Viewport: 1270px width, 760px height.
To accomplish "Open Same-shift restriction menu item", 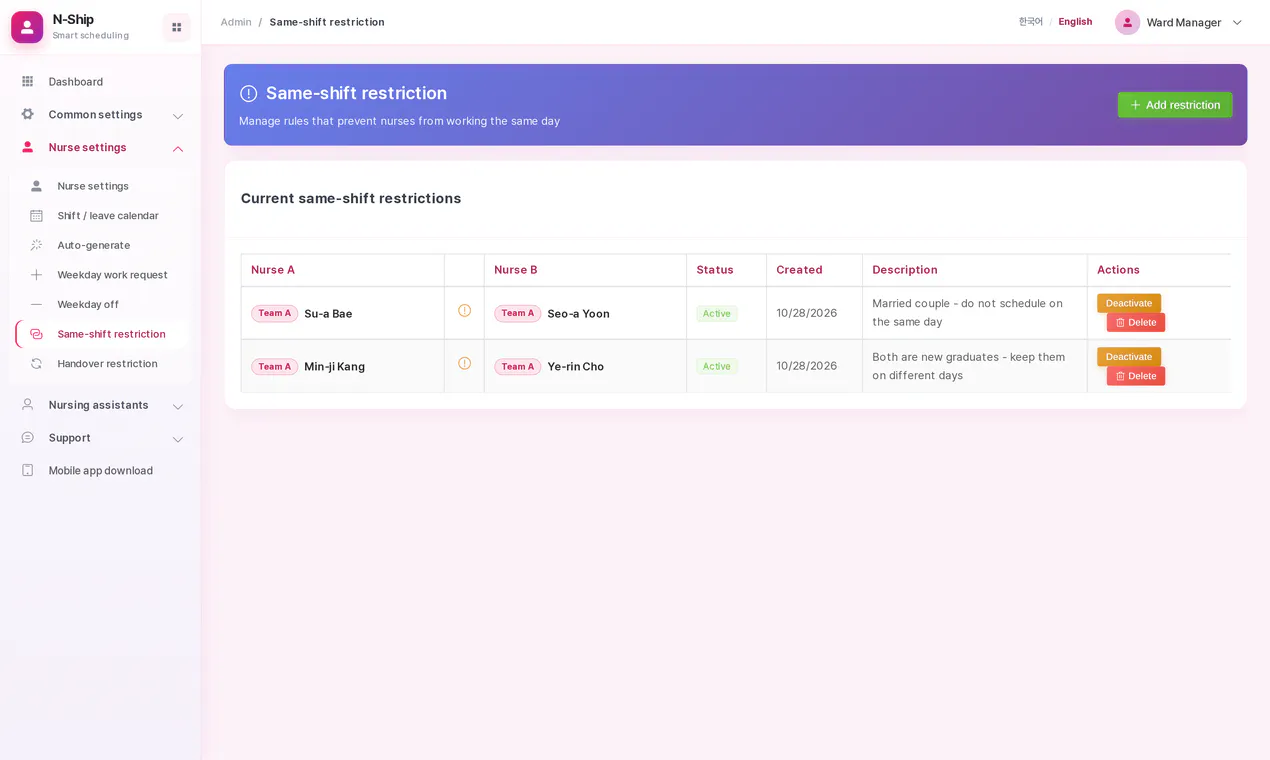I will click(101, 334).
